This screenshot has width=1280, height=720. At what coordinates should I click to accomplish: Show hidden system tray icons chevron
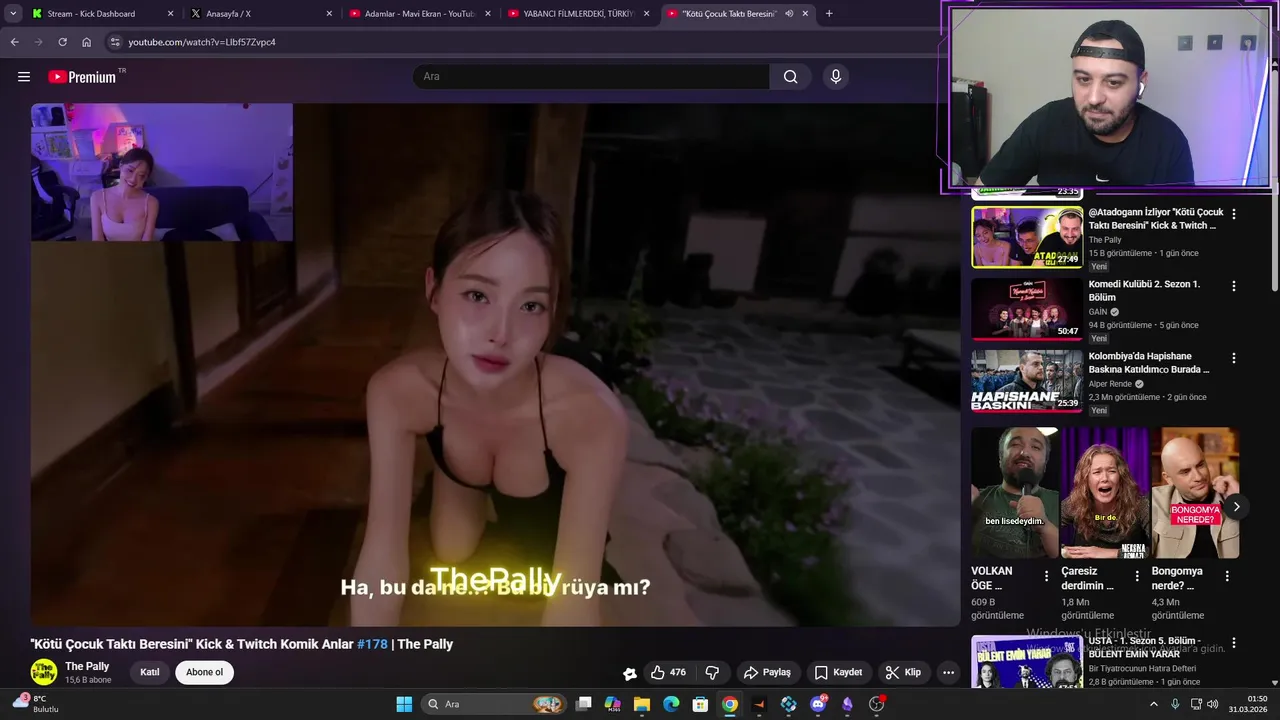tap(1153, 704)
